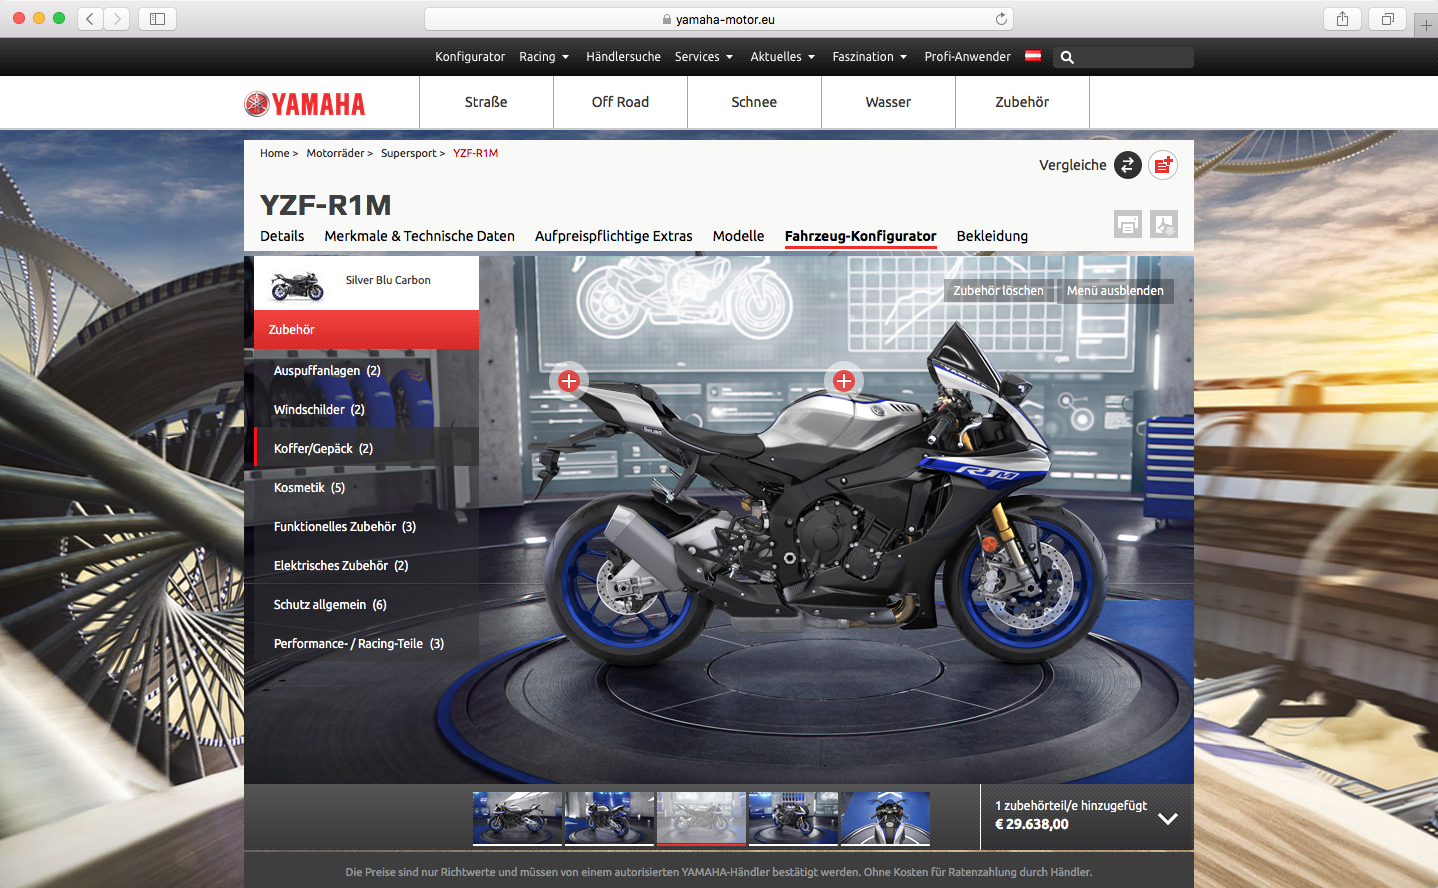Open the Bekleidung tab
The image size is (1438, 888).
[x=992, y=236]
